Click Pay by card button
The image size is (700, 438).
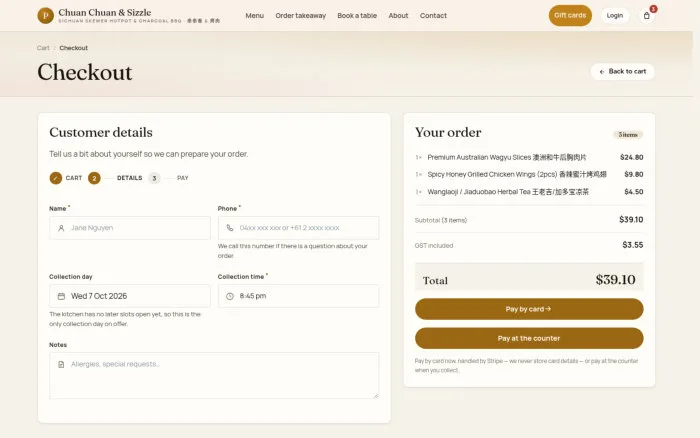pyautogui.click(x=529, y=309)
